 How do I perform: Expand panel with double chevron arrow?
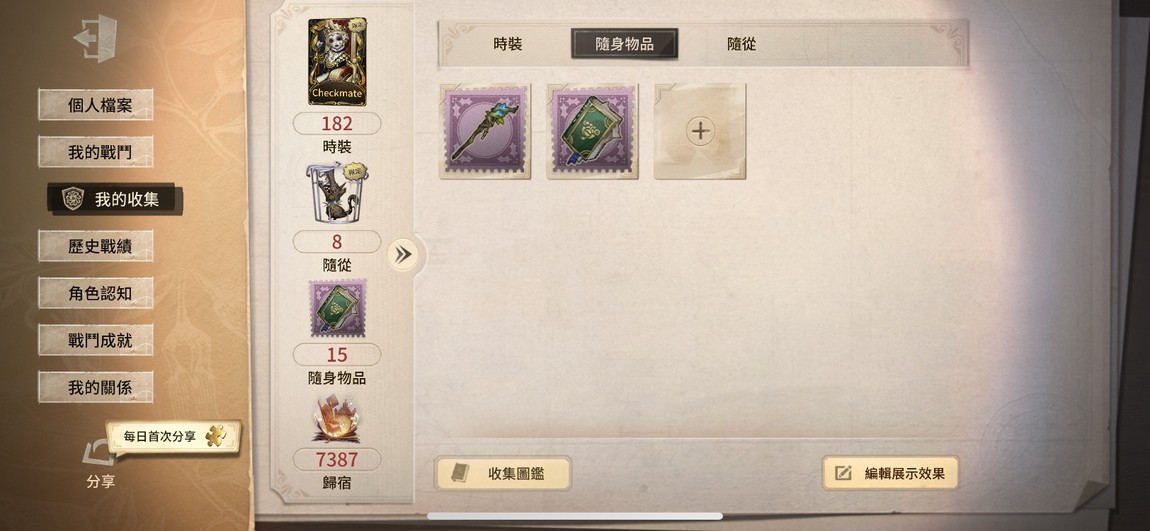click(403, 254)
